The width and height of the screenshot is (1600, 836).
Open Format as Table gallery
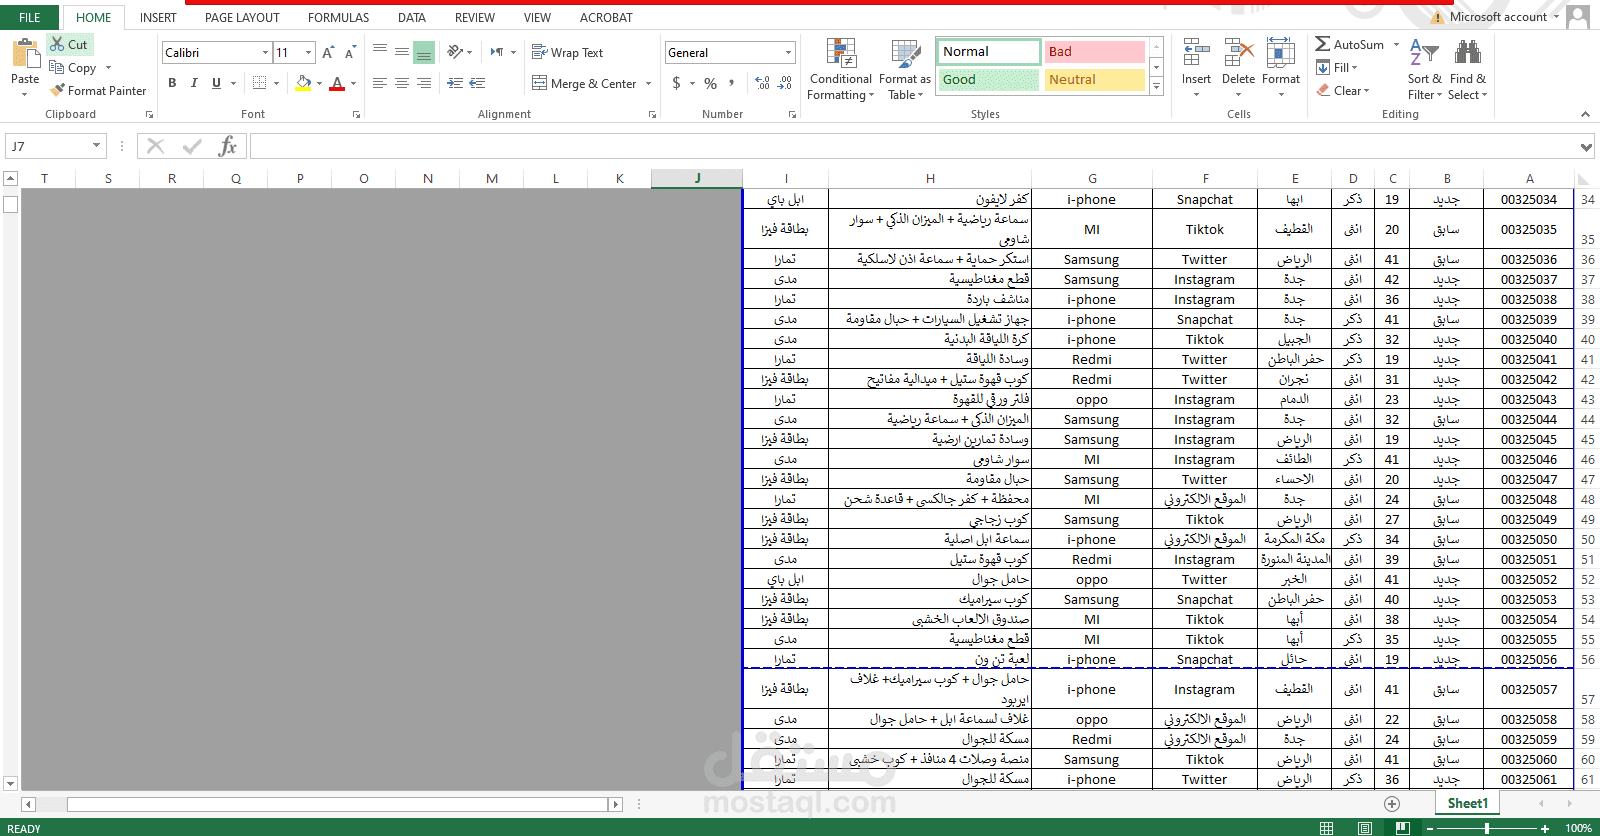[x=905, y=69]
